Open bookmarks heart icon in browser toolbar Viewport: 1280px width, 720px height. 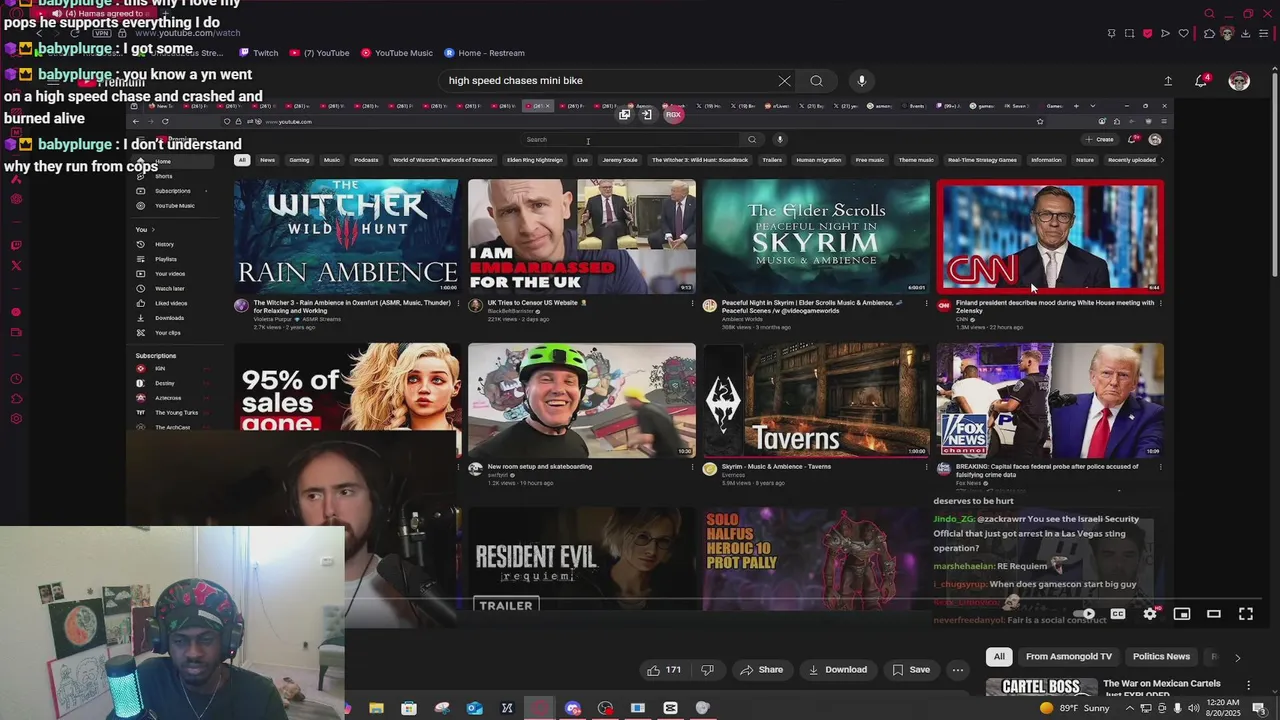[x=1183, y=33]
